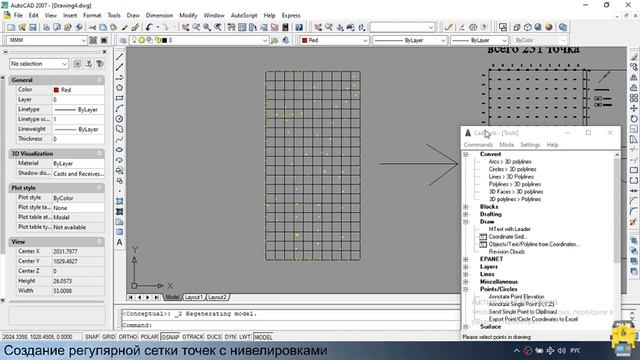The image size is (640, 360).
Task: Open the layer 0 dropdown list
Action: click(x=264, y=40)
